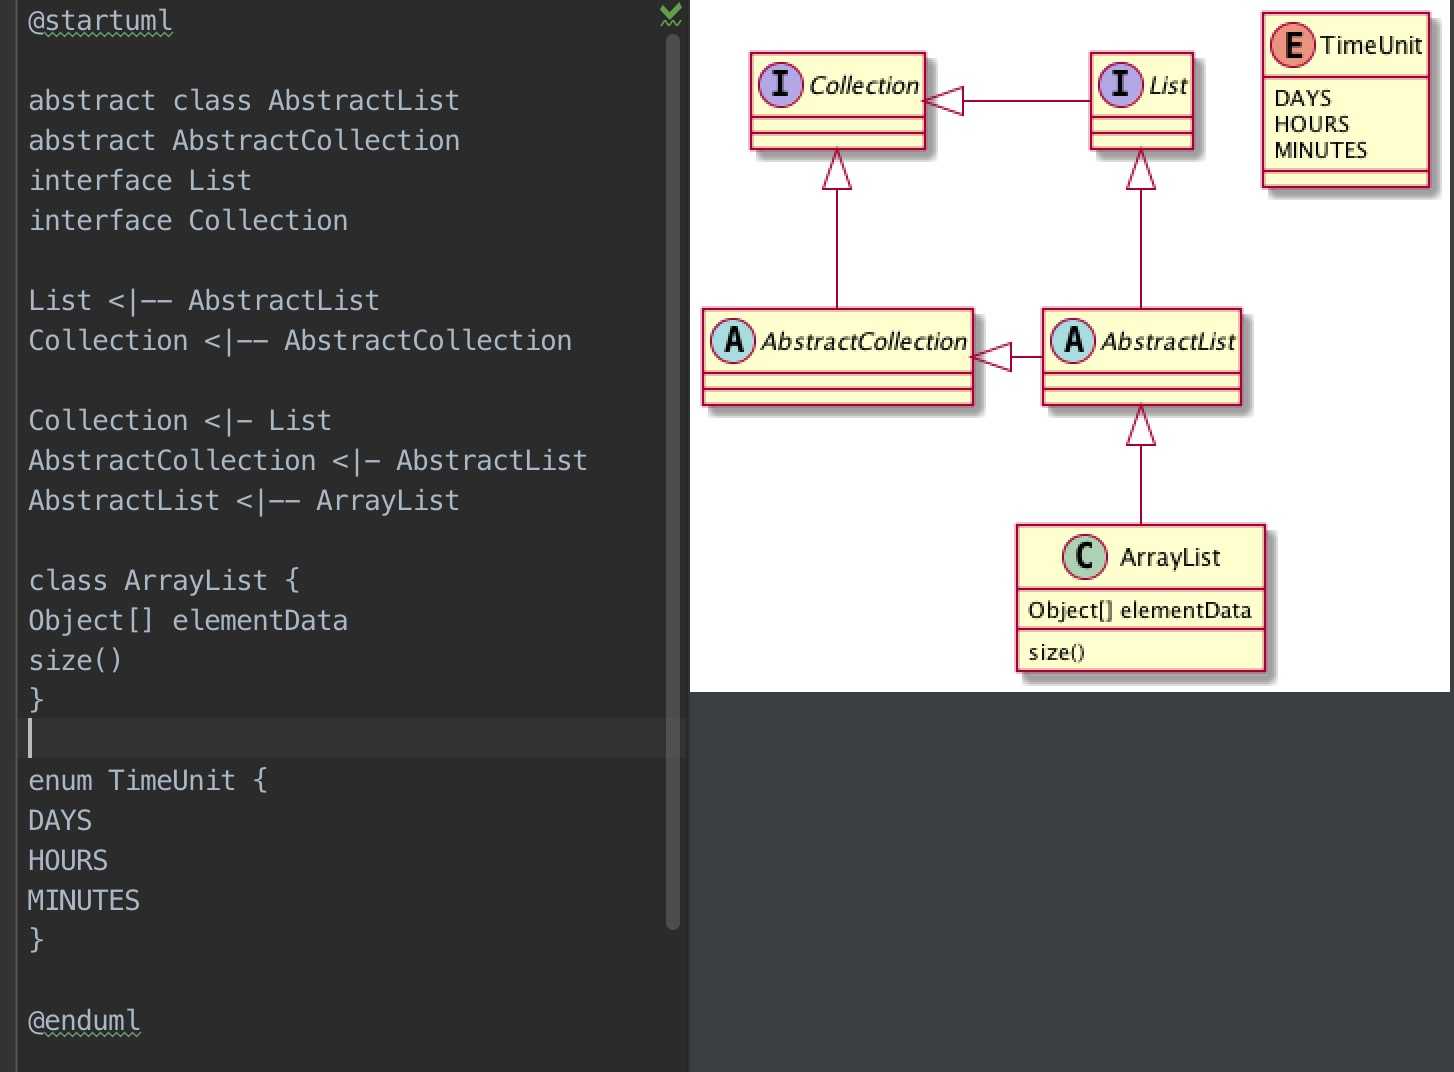Image resolution: width=1454 pixels, height=1072 pixels.
Task: Click the green inspection checkmark icon
Action: point(671,14)
